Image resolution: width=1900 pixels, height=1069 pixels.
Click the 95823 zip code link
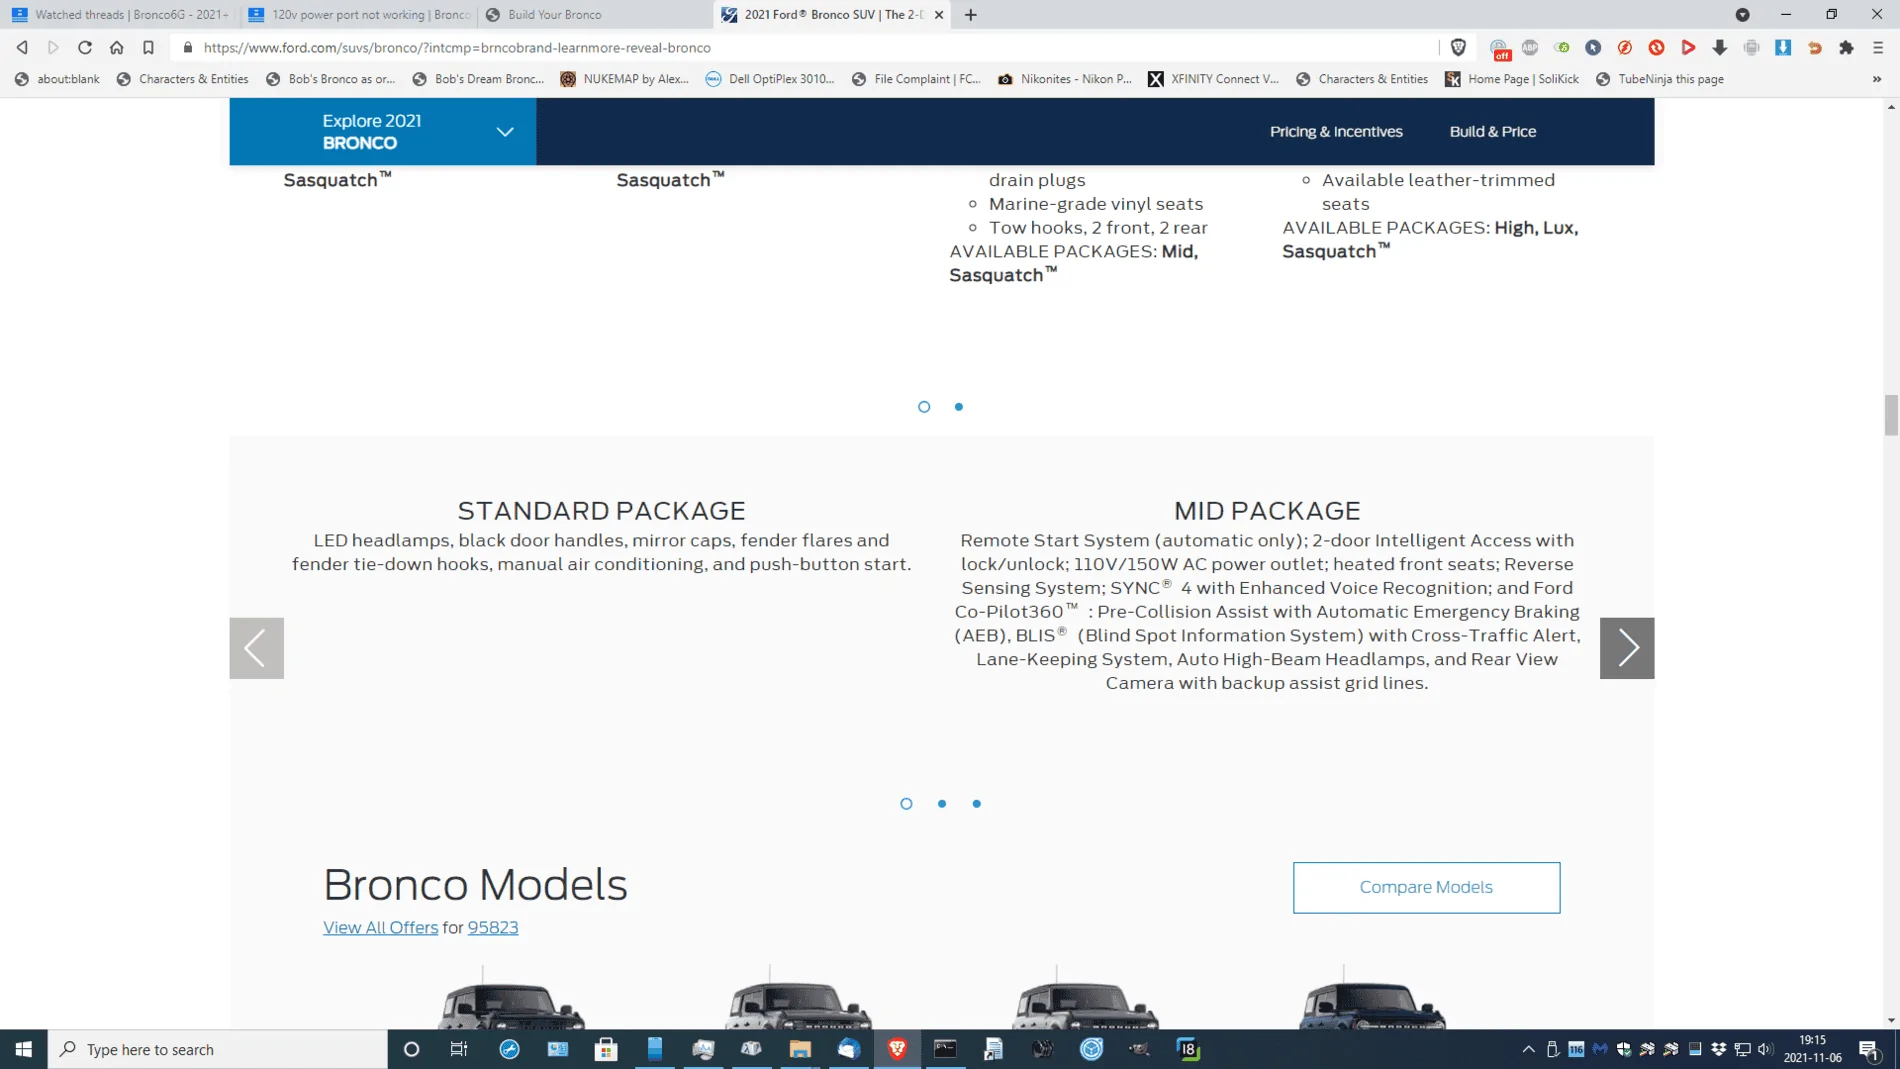[x=493, y=927]
